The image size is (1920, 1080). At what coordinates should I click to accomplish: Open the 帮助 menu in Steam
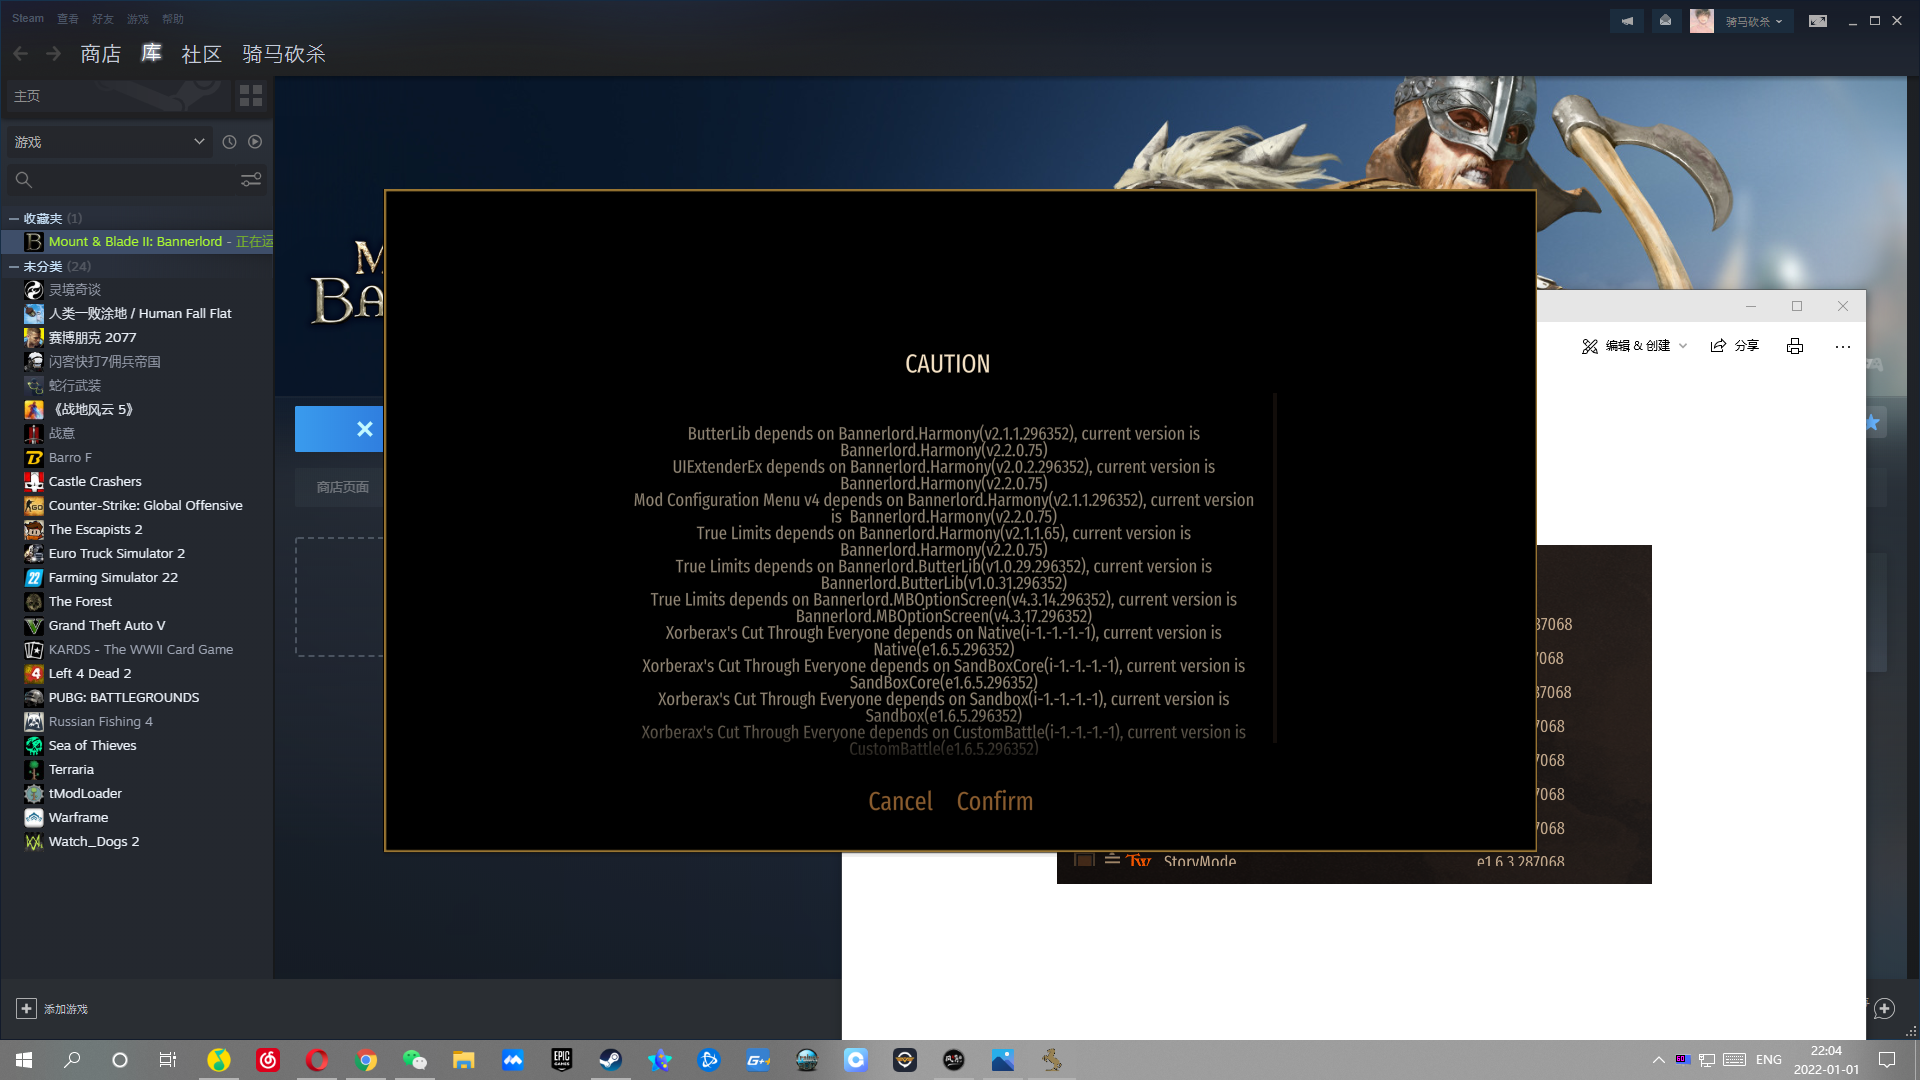click(x=173, y=19)
